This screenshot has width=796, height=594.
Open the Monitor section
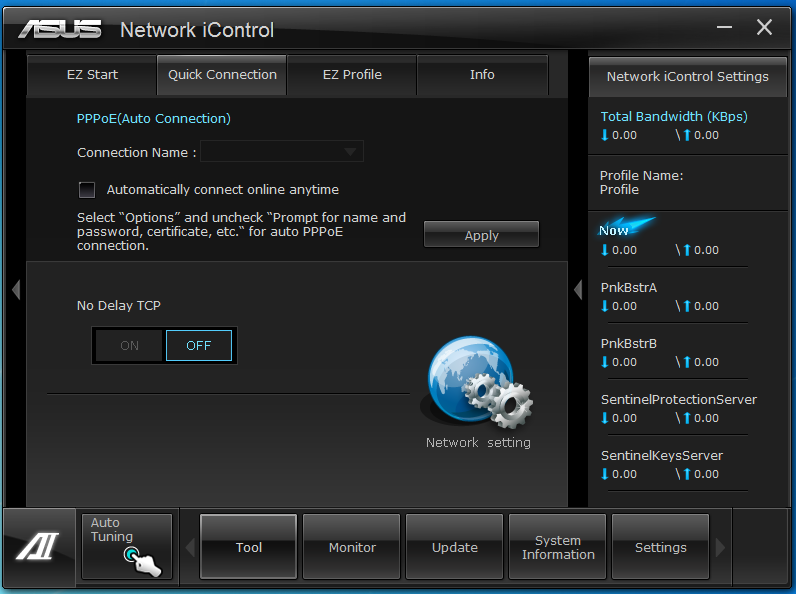pyautogui.click(x=352, y=547)
